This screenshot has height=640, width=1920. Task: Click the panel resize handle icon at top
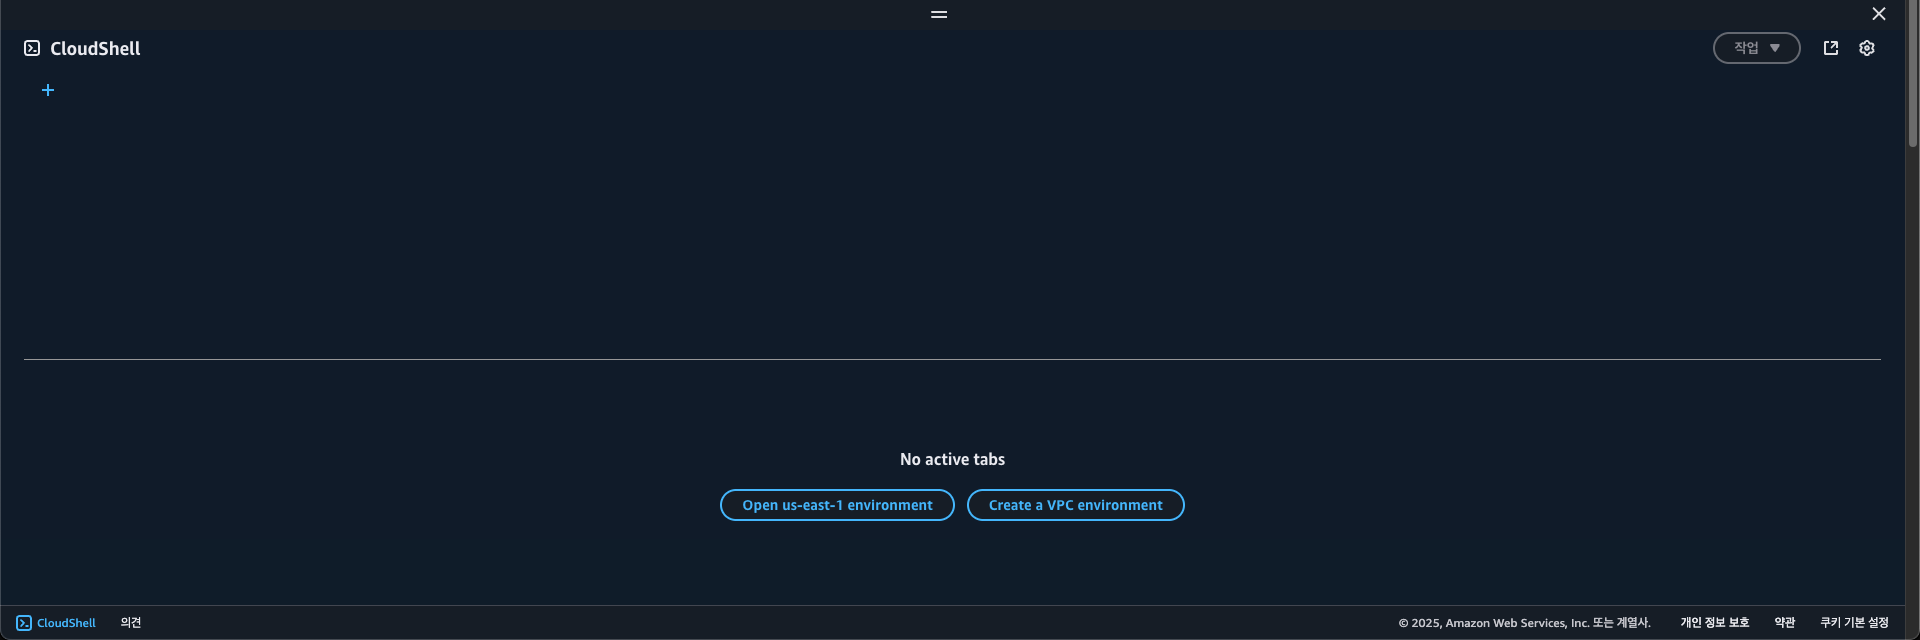[x=939, y=14]
